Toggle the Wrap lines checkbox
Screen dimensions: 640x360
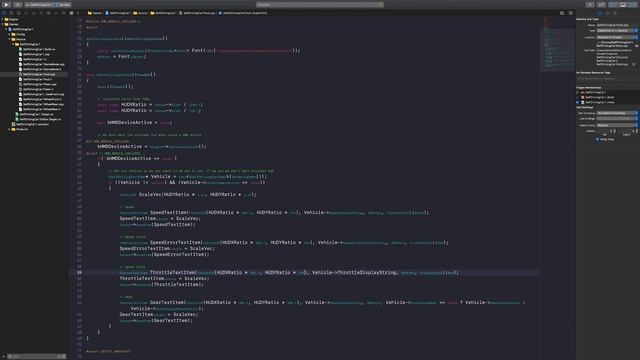pos(598,139)
